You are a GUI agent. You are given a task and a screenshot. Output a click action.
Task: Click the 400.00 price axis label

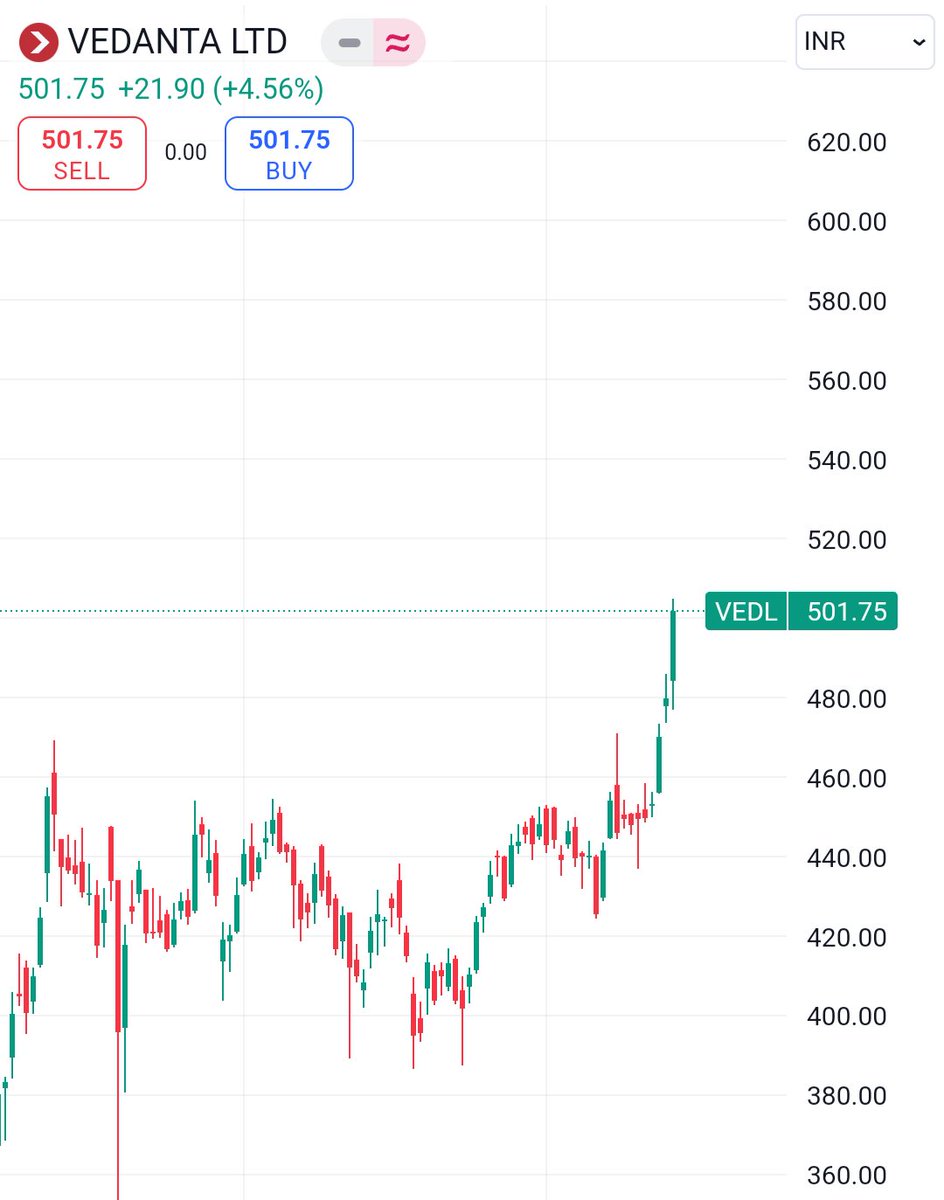click(x=847, y=1017)
